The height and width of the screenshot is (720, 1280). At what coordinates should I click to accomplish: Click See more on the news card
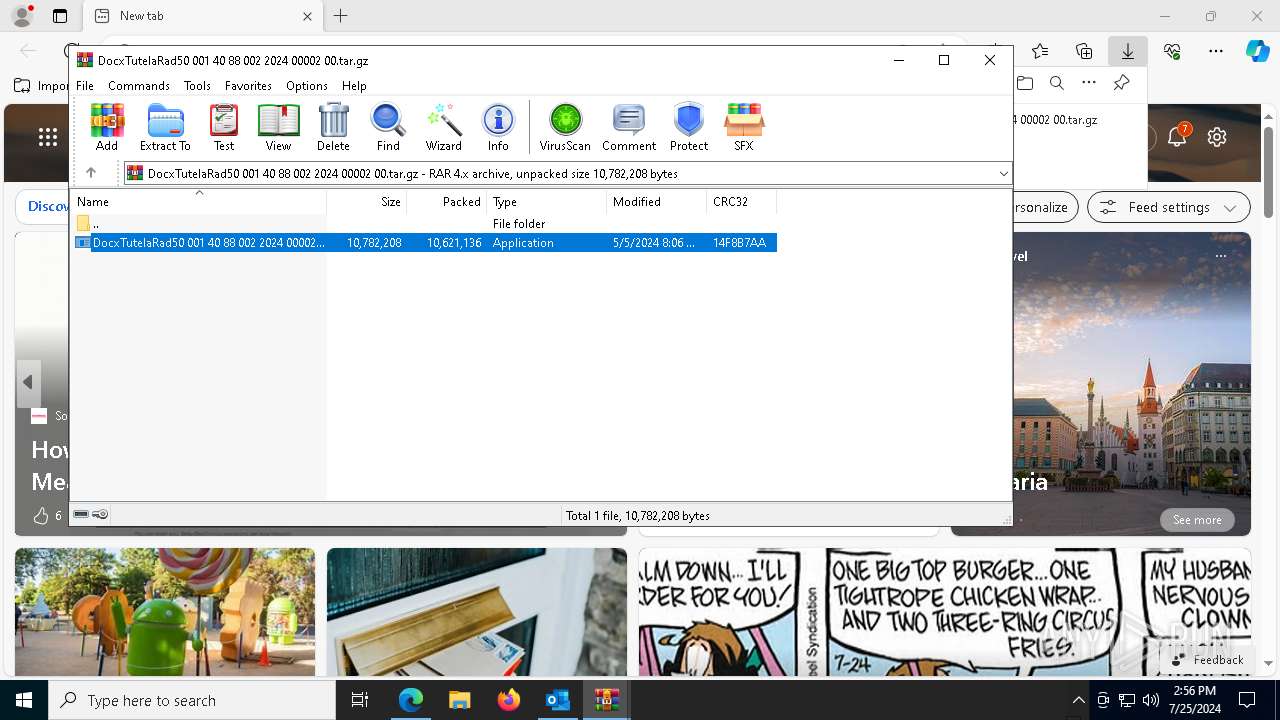click(x=1197, y=520)
